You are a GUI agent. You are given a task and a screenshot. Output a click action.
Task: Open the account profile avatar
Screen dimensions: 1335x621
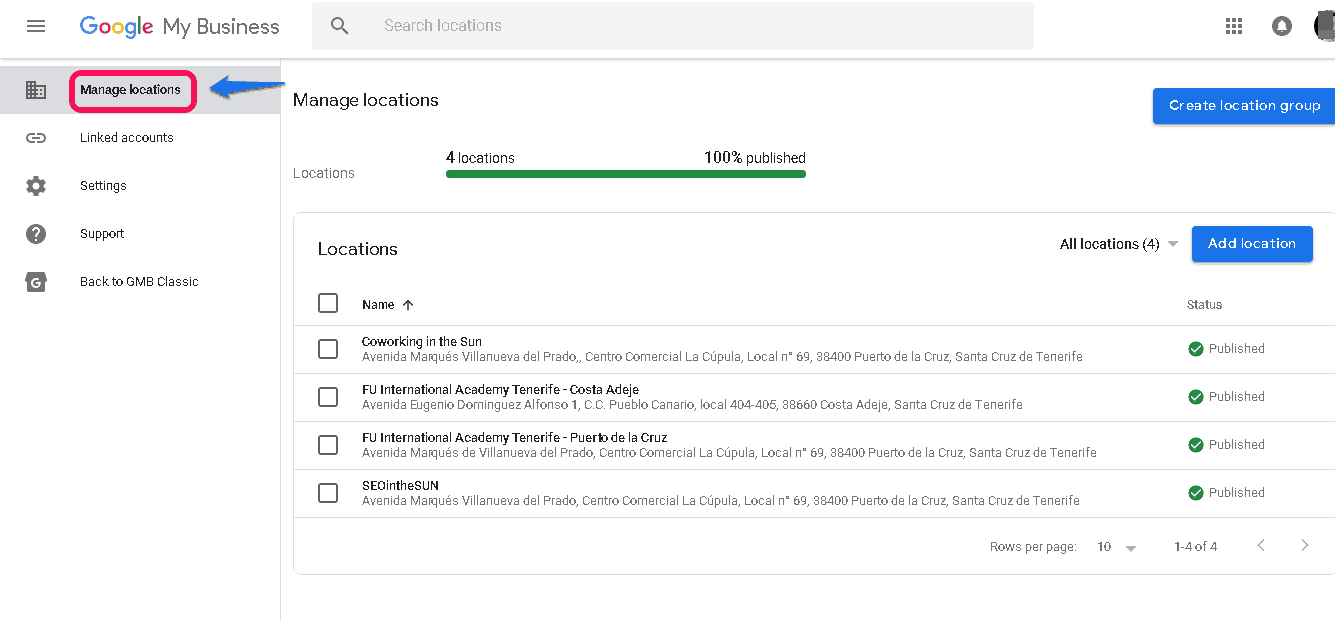pyautogui.click(x=1325, y=26)
